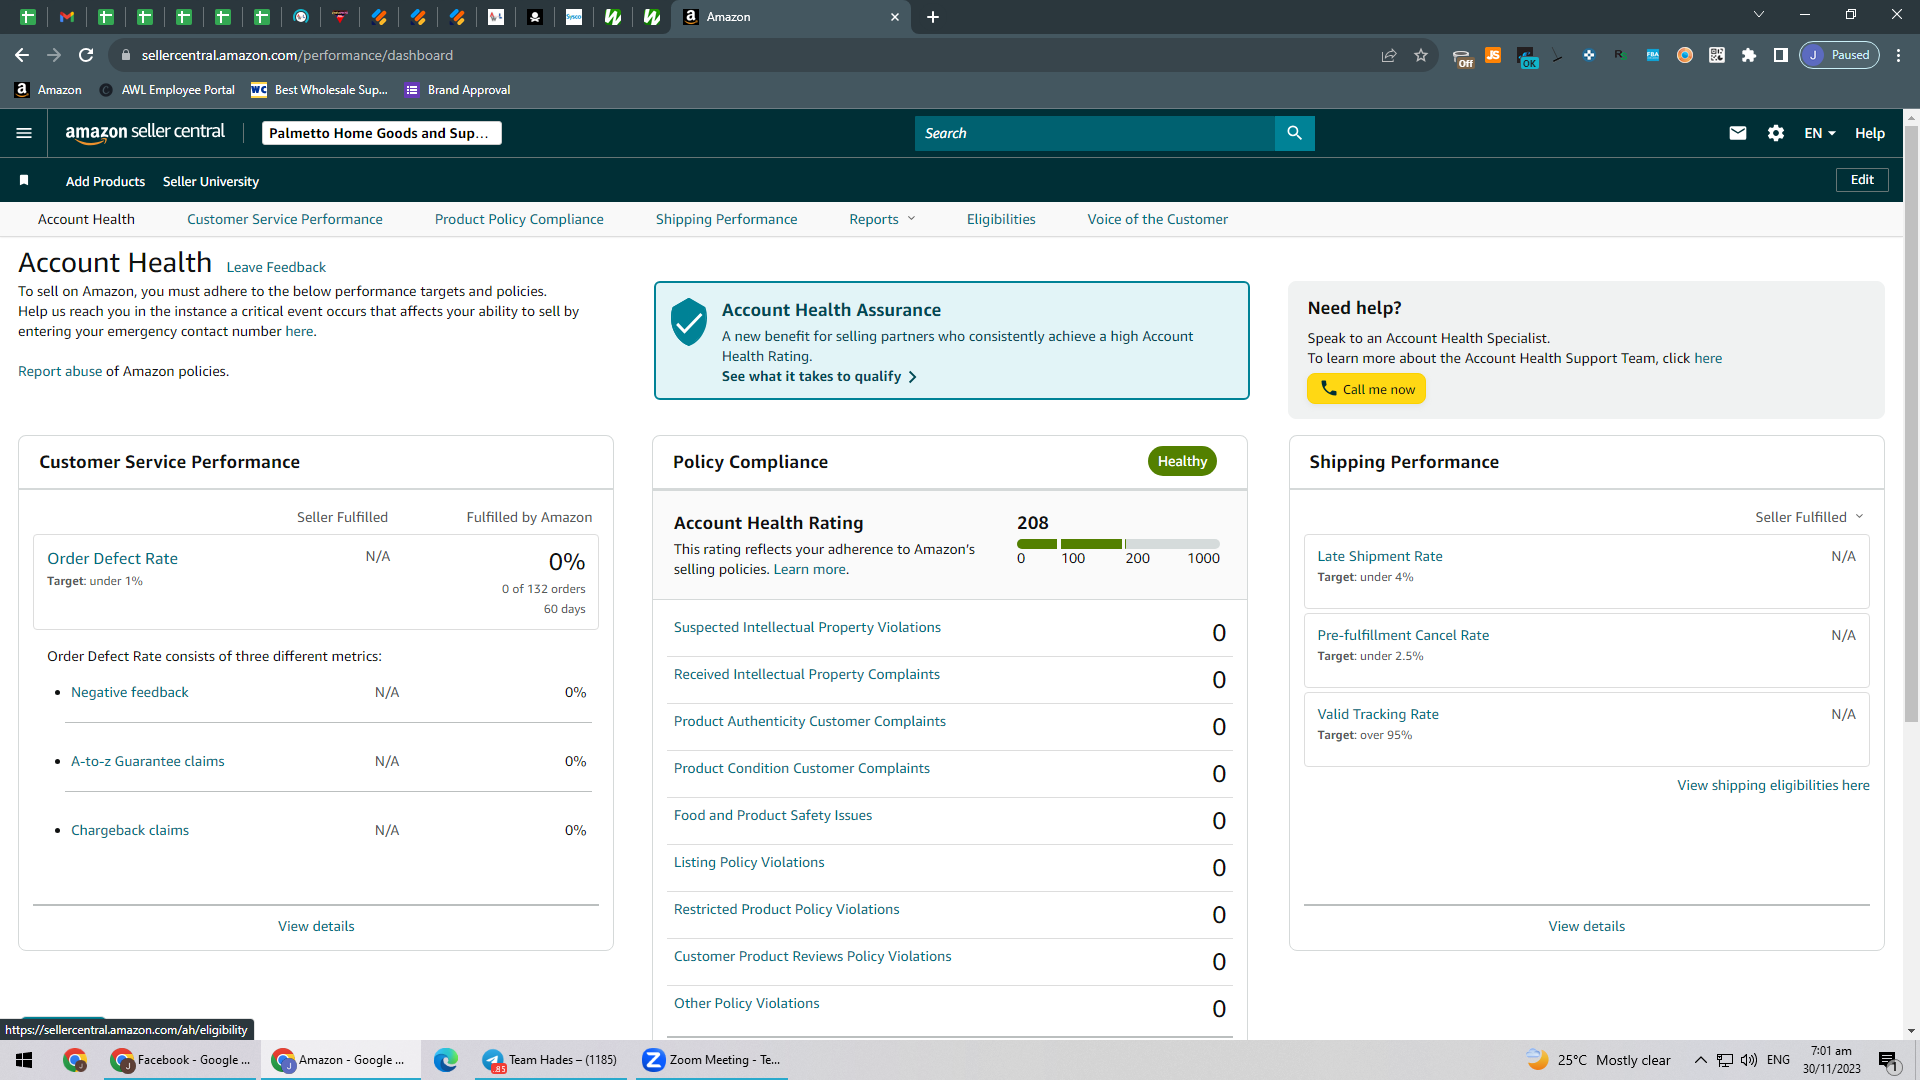Click Leave Feedback link
This screenshot has width=1920, height=1080.
pos(276,267)
